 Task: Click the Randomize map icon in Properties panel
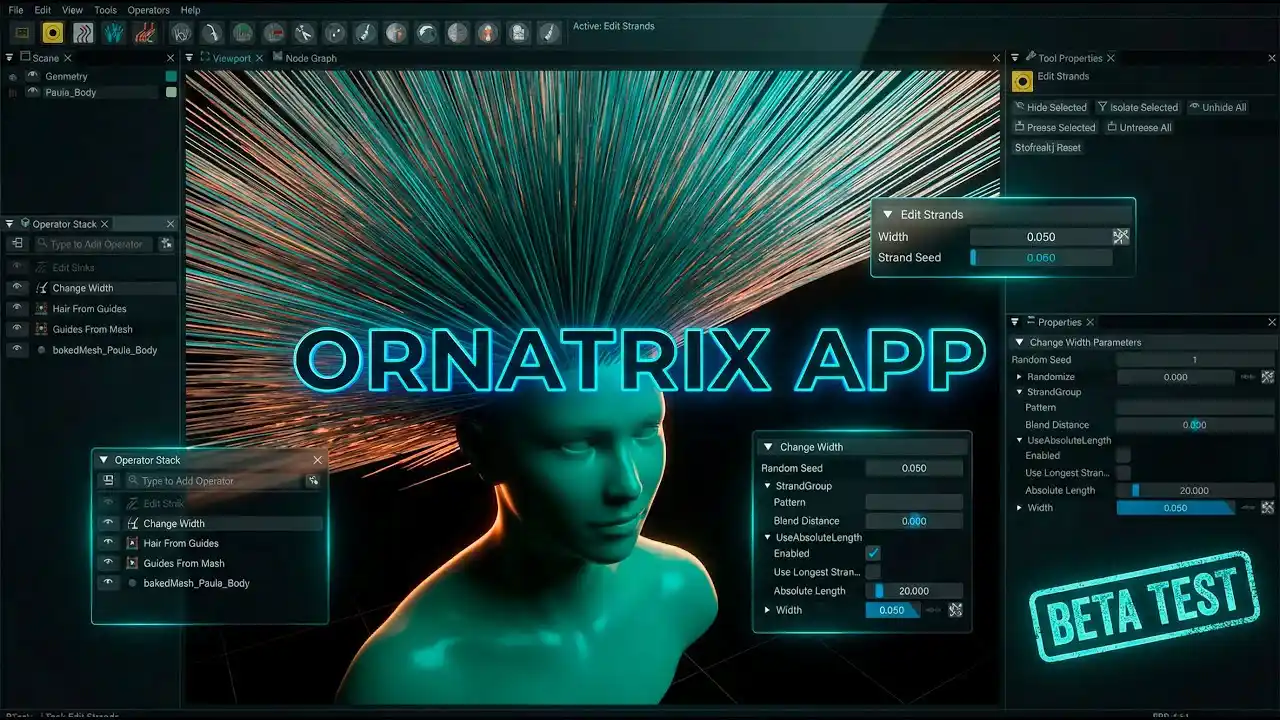tap(1267, 377)
